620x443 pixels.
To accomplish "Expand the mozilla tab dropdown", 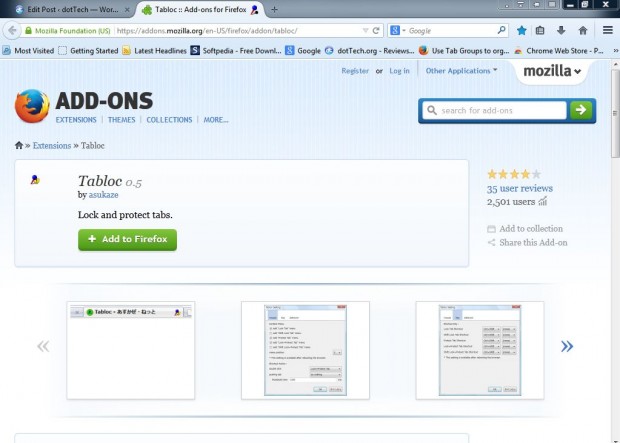I will (x=552, y=71).
